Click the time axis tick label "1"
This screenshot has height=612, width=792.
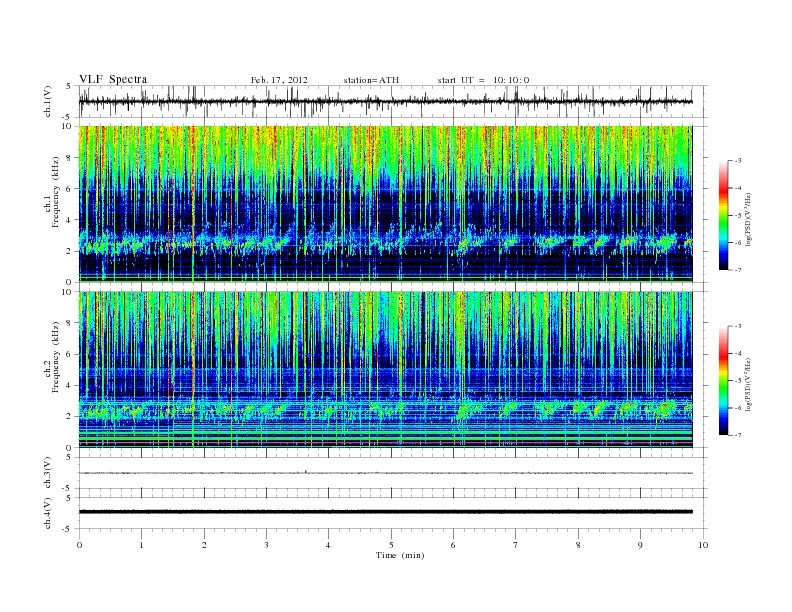pyautogui.click(x=141, y=545)
